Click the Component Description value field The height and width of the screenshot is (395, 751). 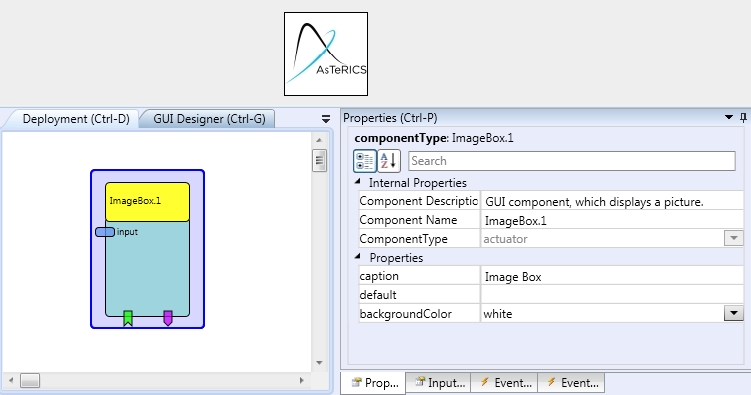pyautogui.click(x=612, y=201)
